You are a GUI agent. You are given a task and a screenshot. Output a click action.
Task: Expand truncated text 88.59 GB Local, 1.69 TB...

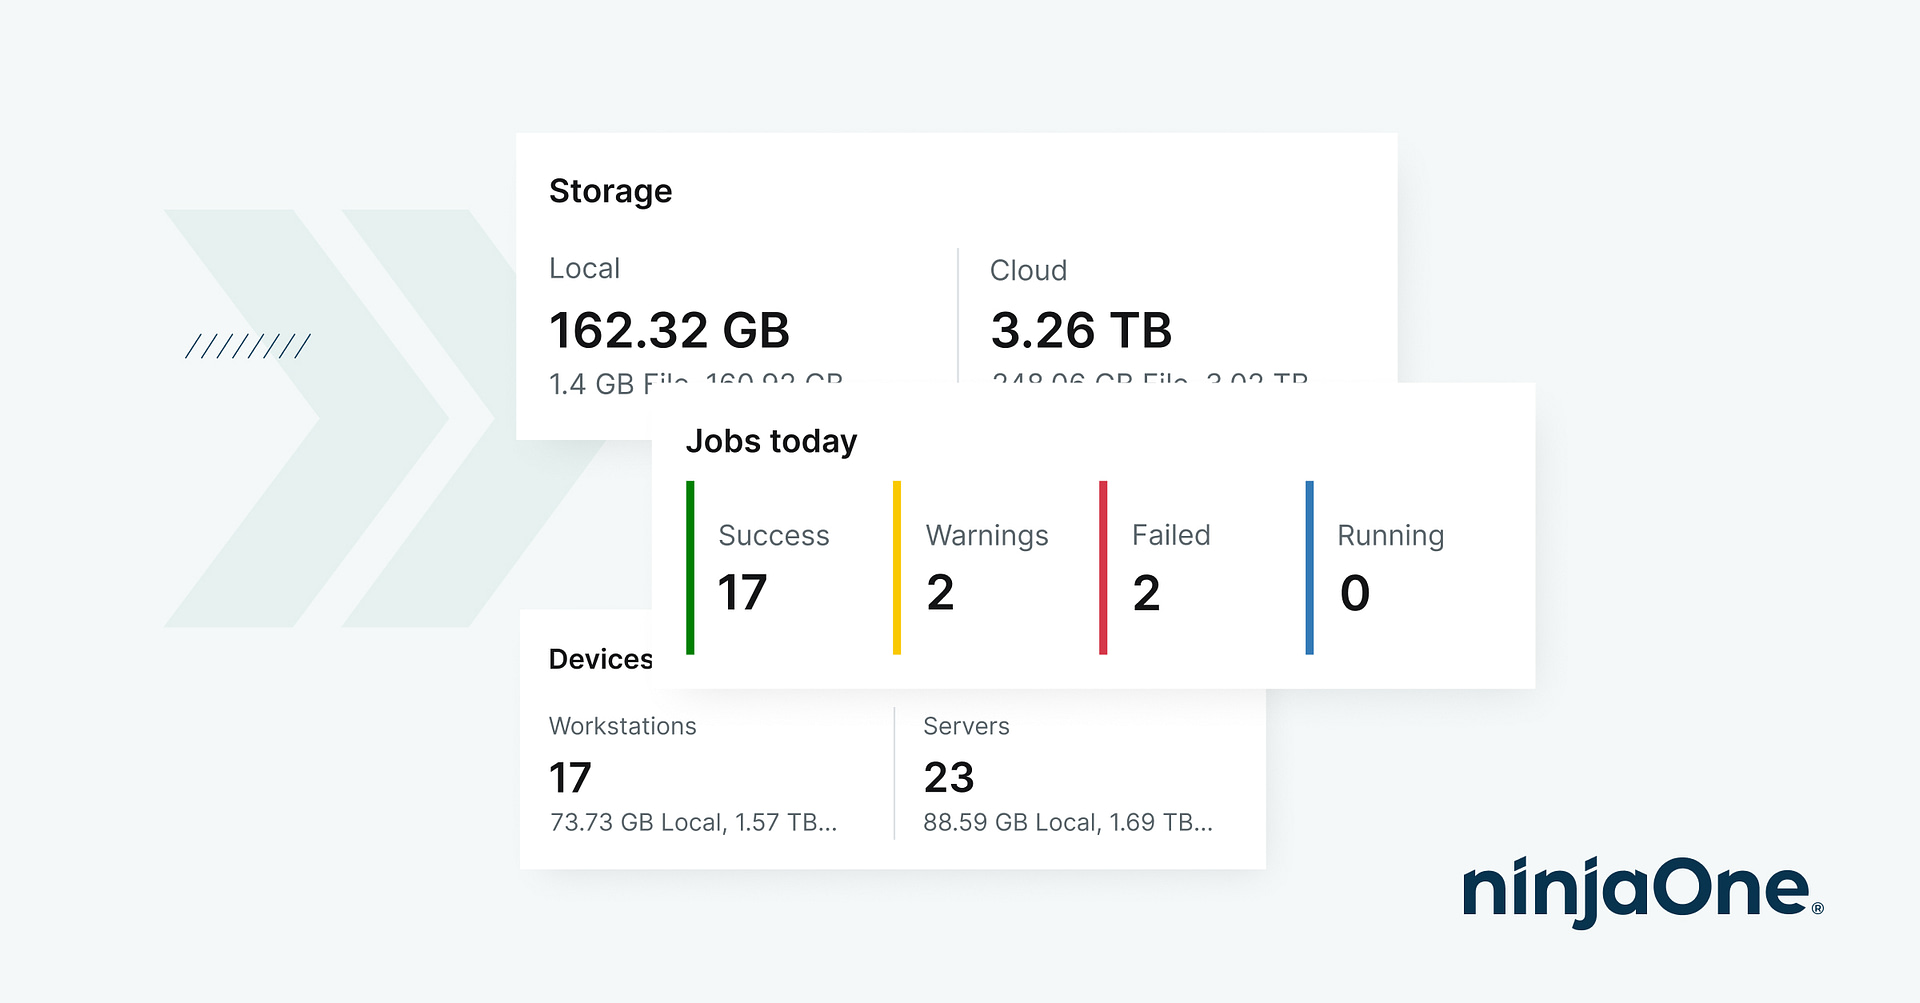[x=1067, y=822]
